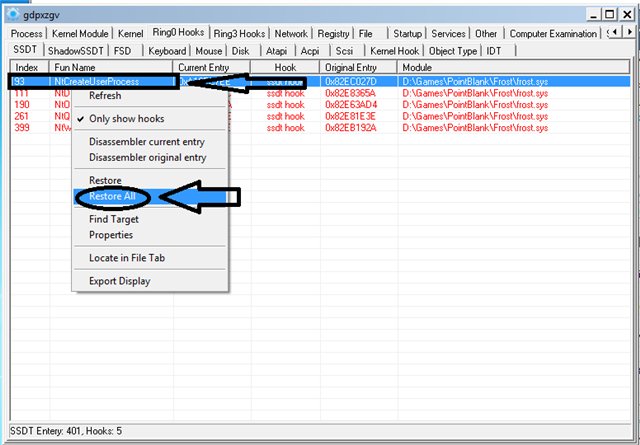Sort by Original Entry column header
Screen dimensions: 640x445
(350, 66)
